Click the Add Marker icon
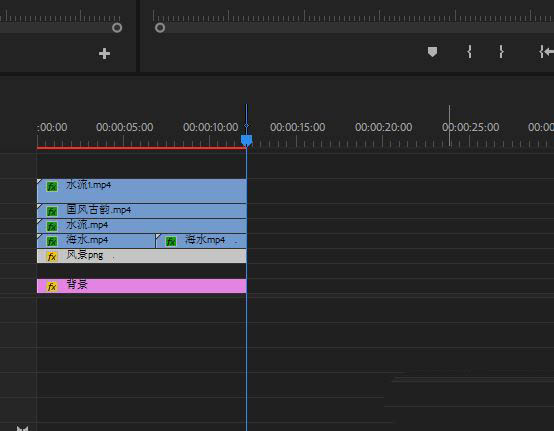The height and width of the screenshot is (431, 554). (432, 52)
